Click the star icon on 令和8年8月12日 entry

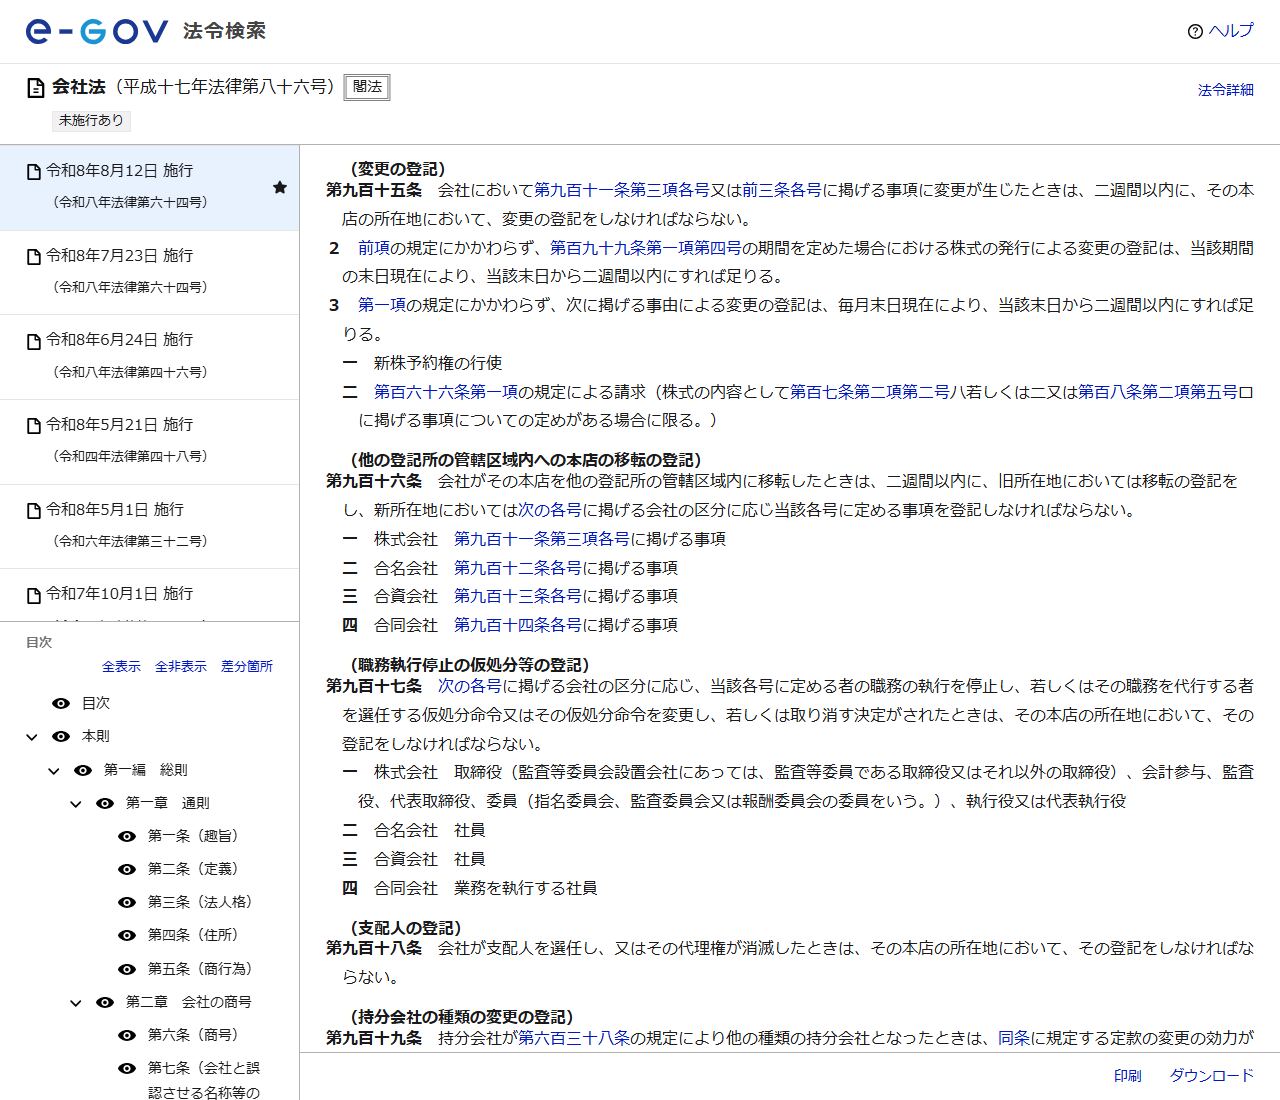(280, 187)
